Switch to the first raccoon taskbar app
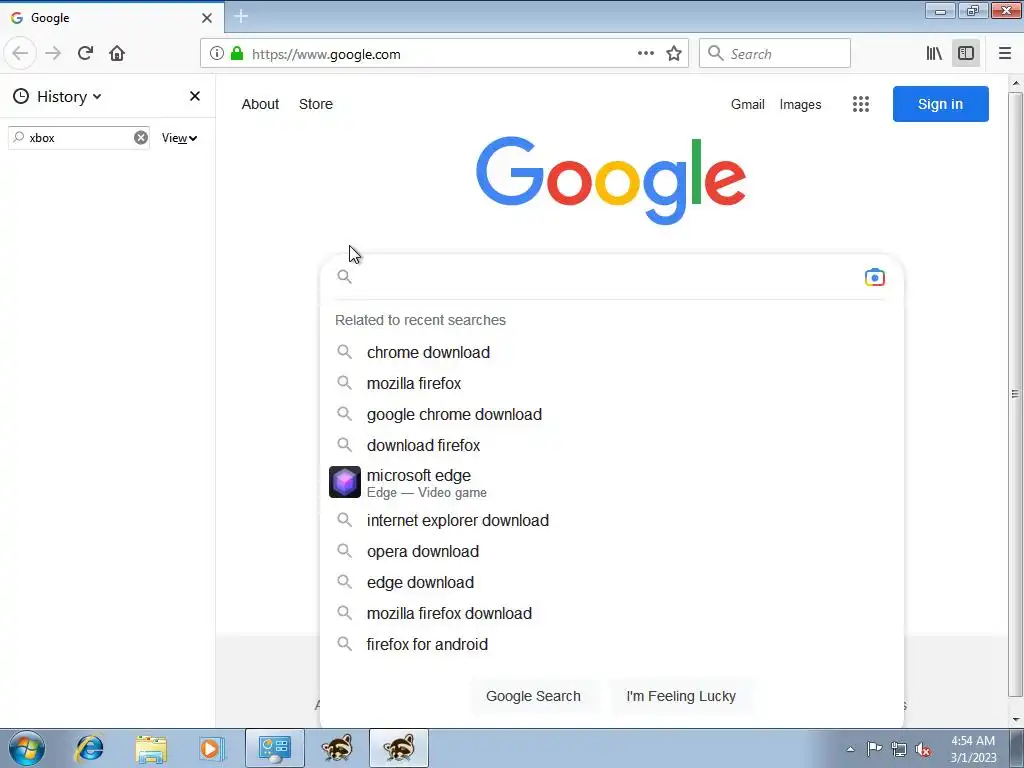 point(337,748)
